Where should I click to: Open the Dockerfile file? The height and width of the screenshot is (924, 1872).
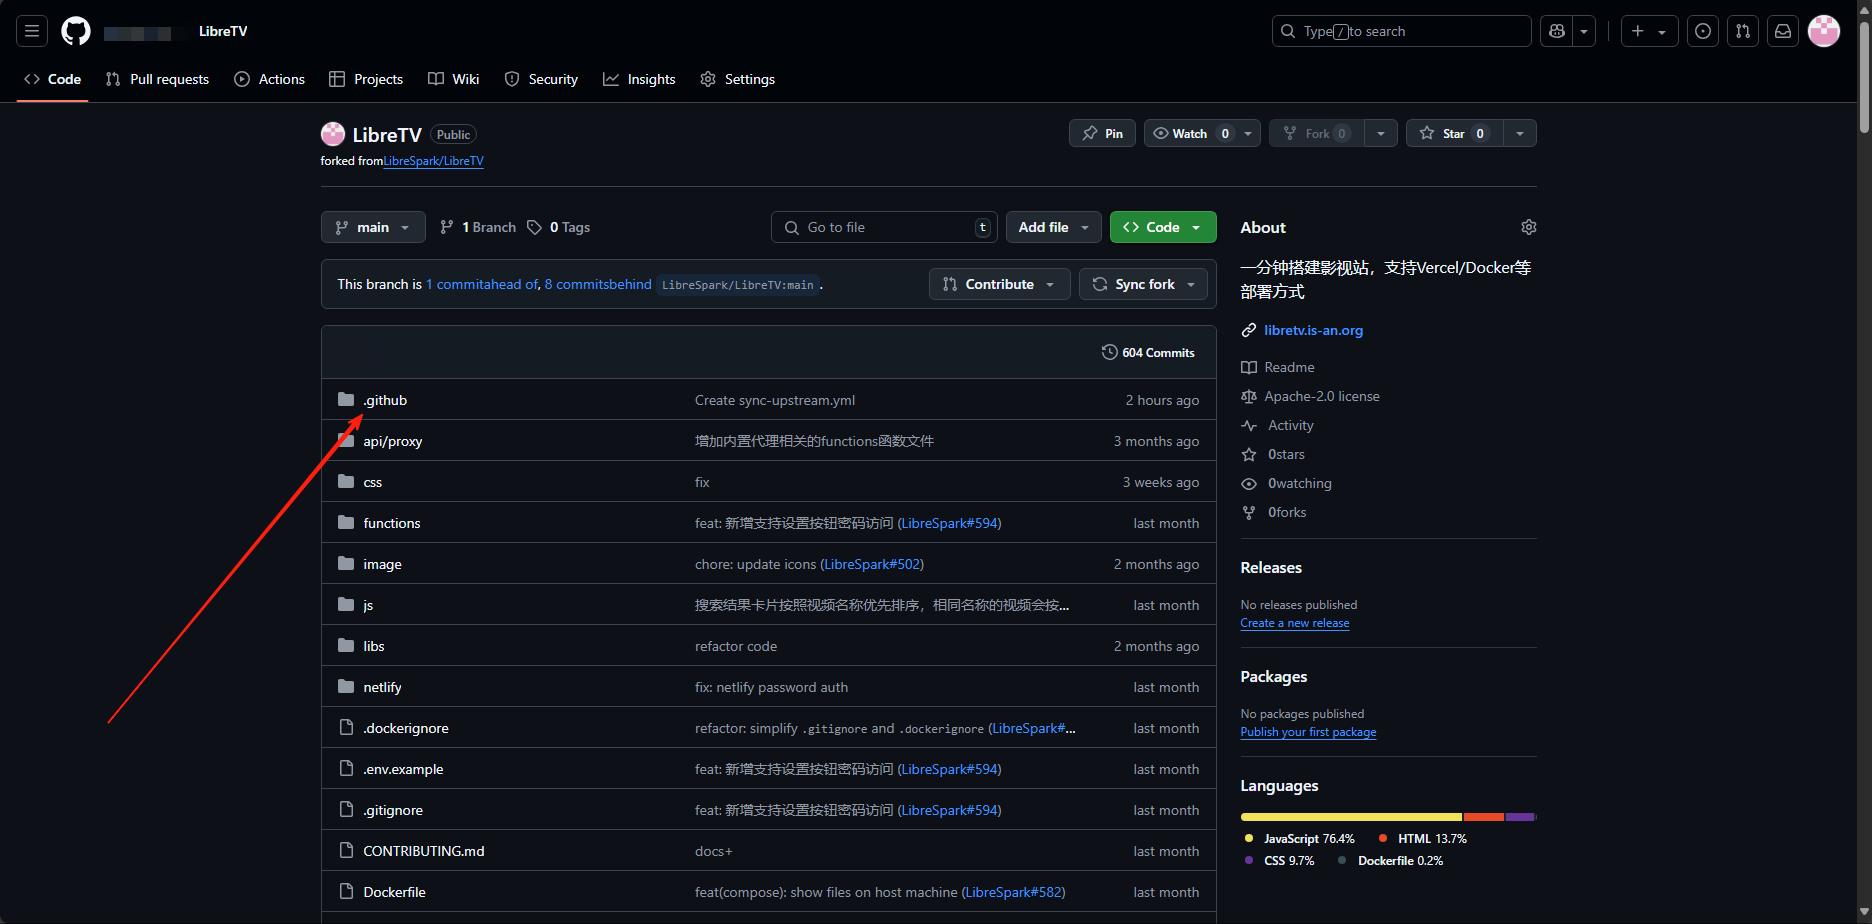pos(395,892)
